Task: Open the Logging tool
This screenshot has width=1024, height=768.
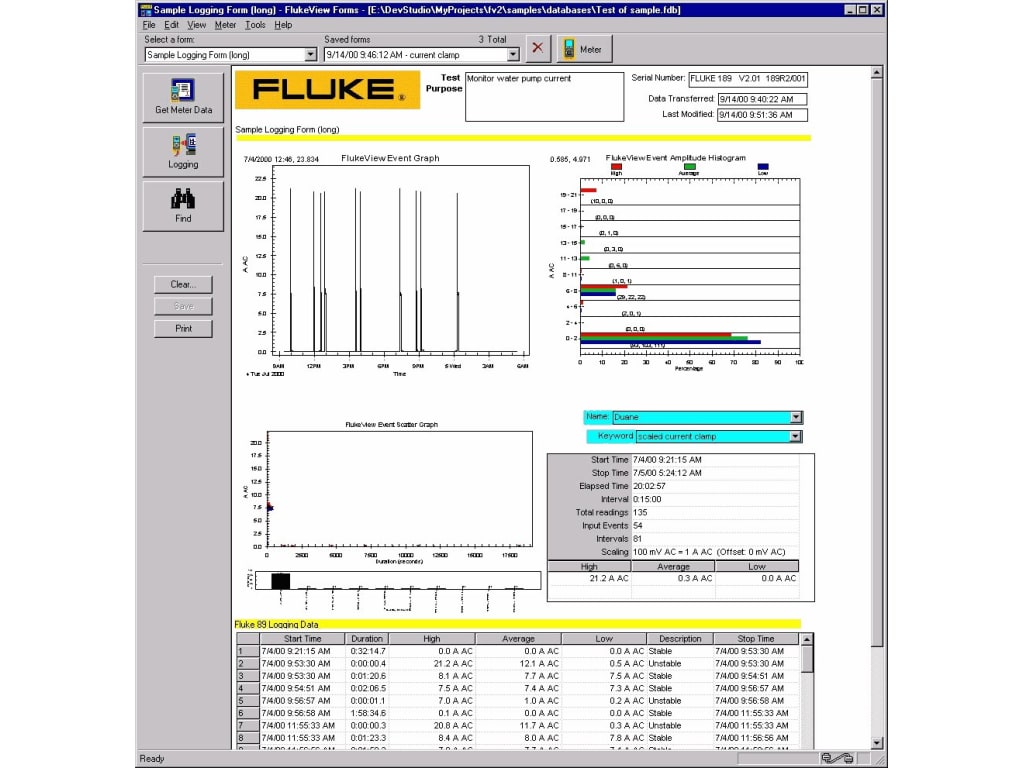Action: tap(183, 152)
